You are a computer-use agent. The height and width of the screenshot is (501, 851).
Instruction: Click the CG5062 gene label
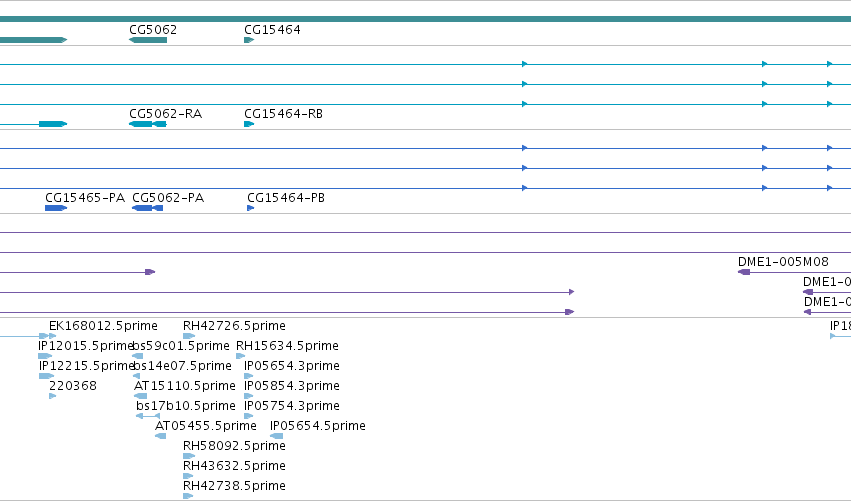[x=153, y=29]
